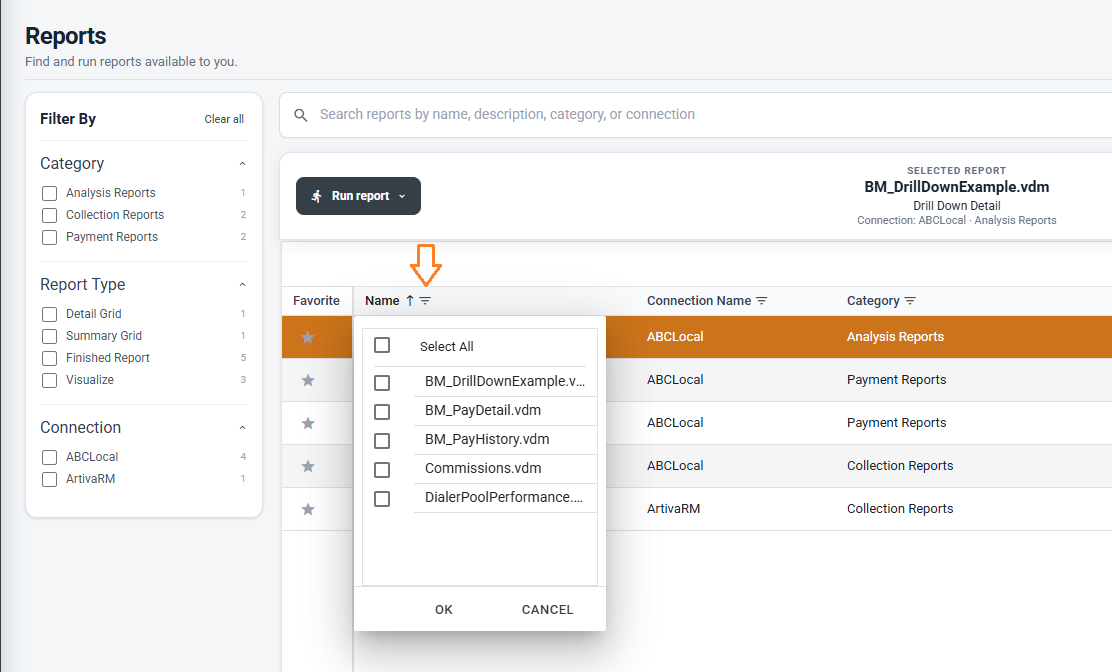Screen dimensions: 1112x672
Task: Toggle favorite star for first Payment Reports row
Action: click(308, 381)
